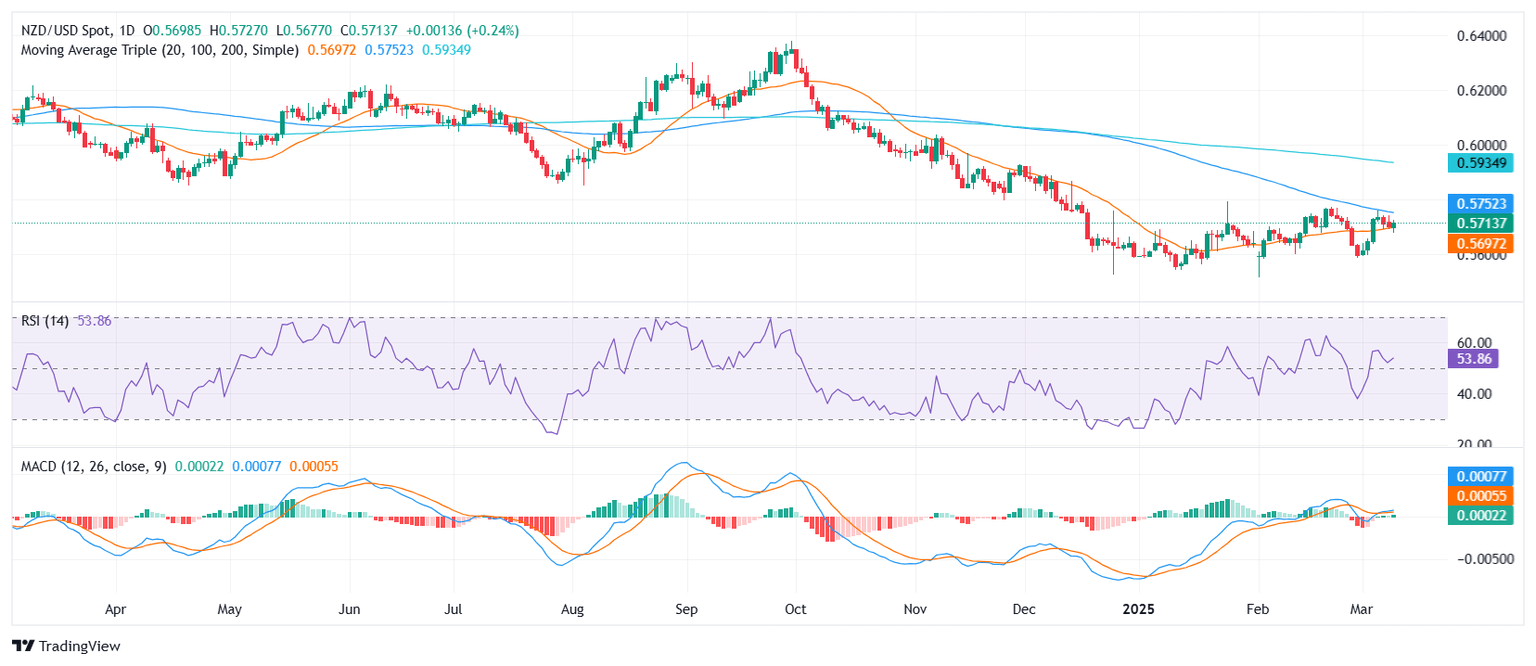This screenshot has height=666, width=1536.
Task: Click the Oct label on the time axis
Action: pyautogui.click(x=796, y=607)
